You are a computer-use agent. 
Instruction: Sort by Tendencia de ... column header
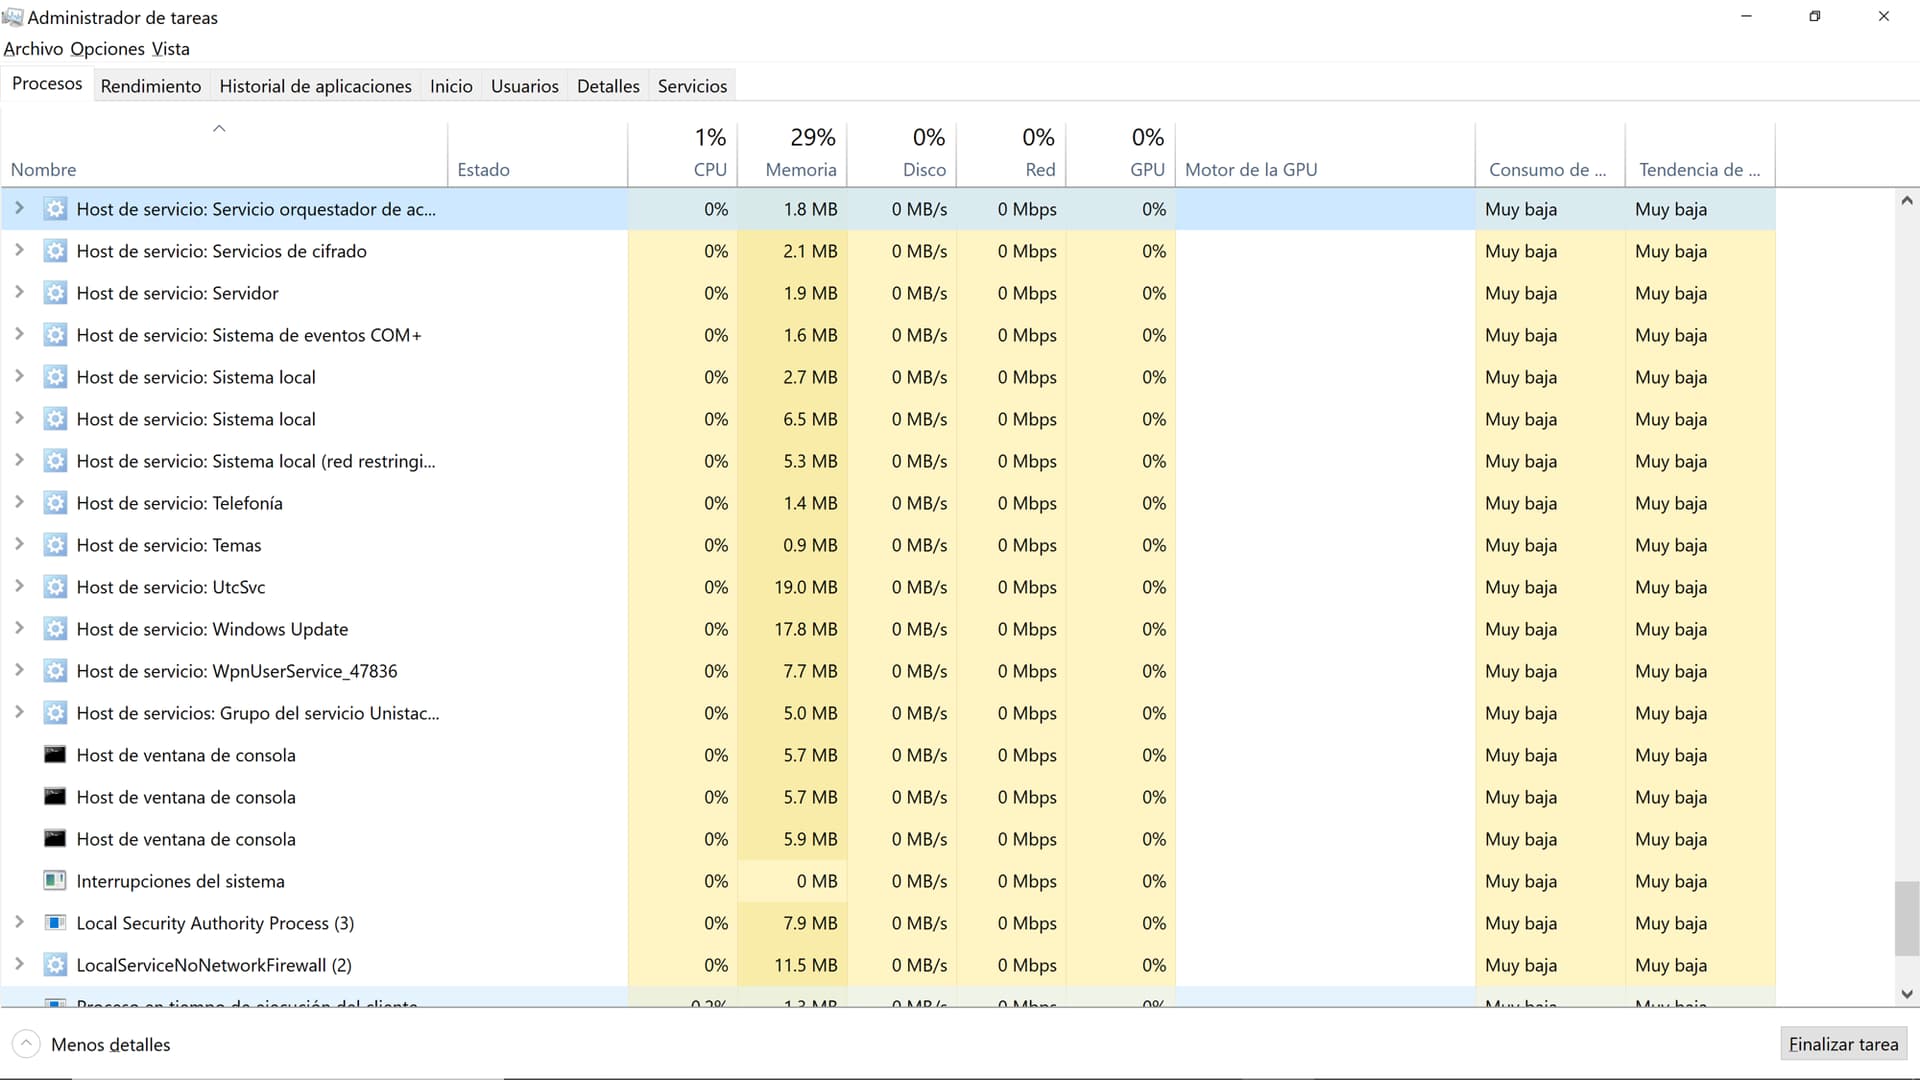pyautogui.click(x=1700, y=154)
